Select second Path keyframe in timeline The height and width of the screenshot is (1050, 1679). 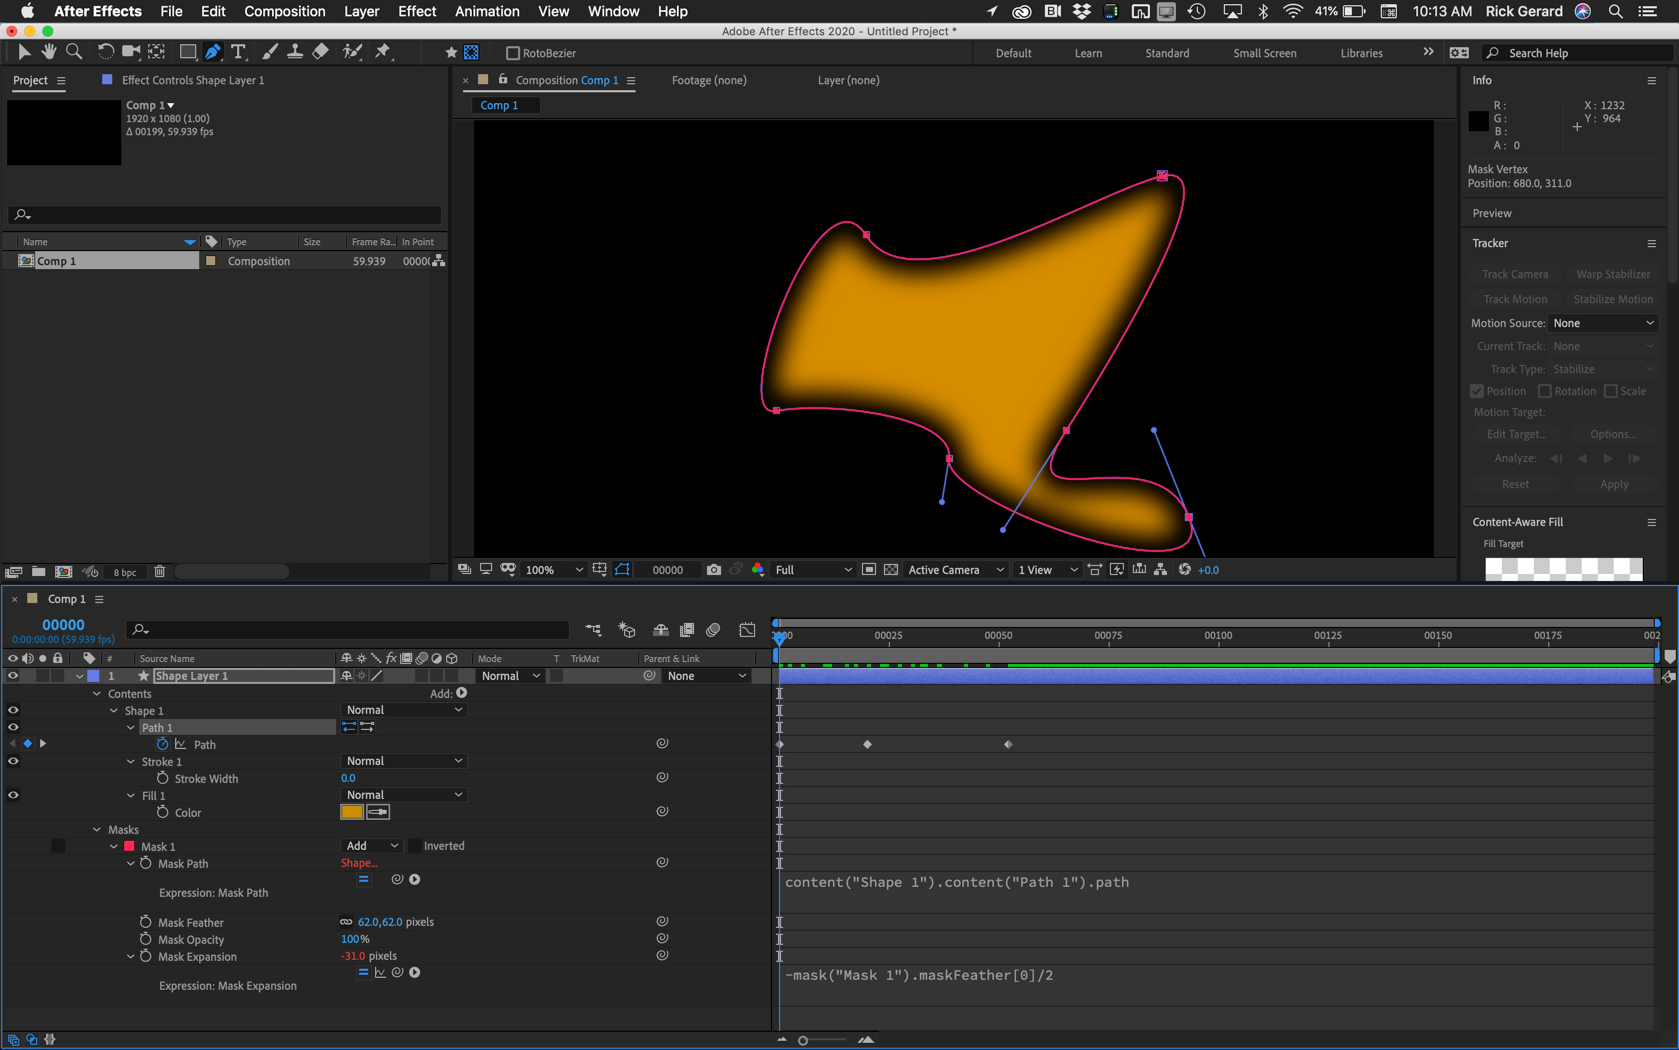click(867, 744)
